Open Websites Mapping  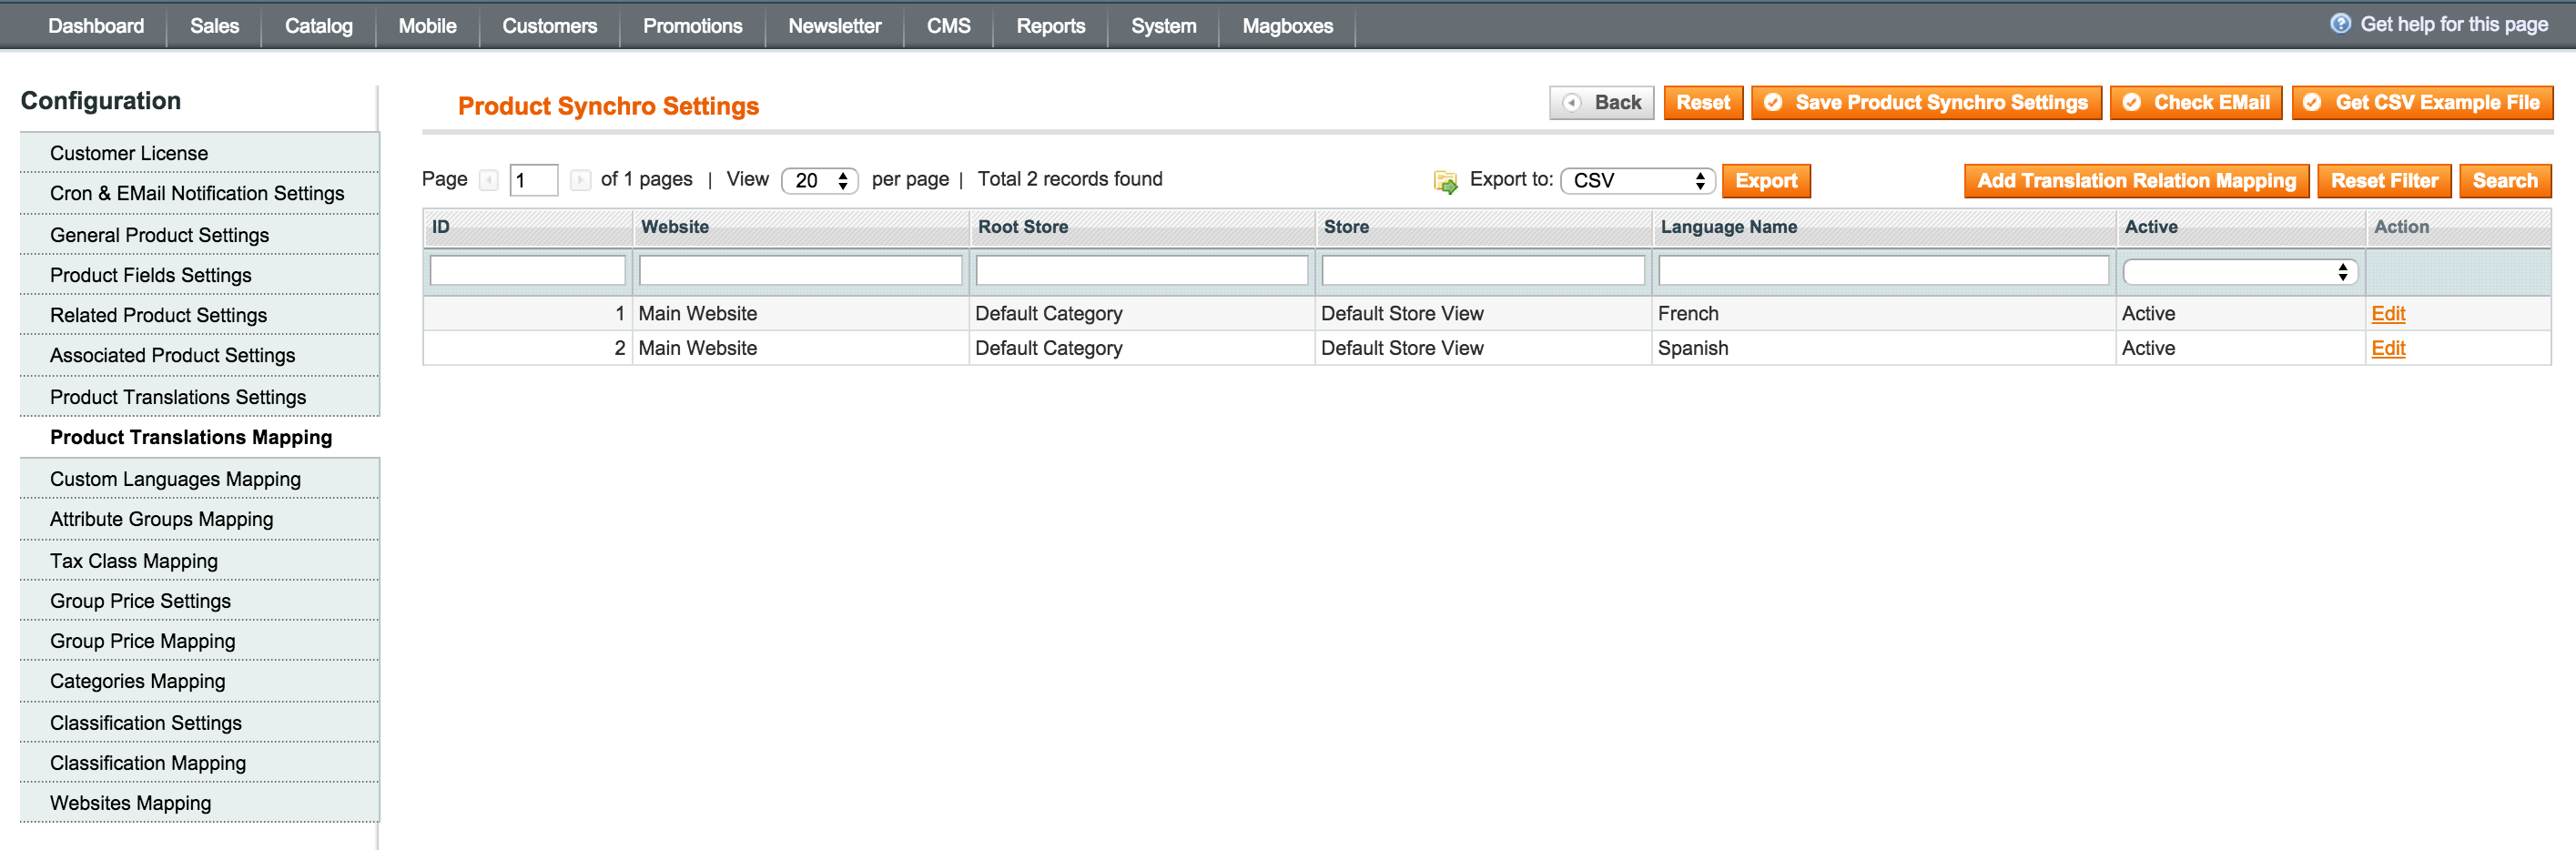point(199,803)
